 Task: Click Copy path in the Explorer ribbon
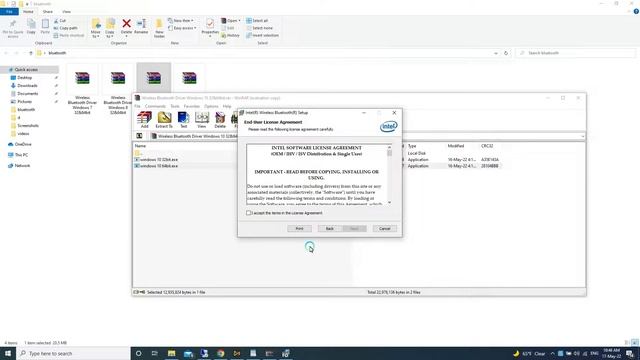pyautogui.click(x=65, y=28)
